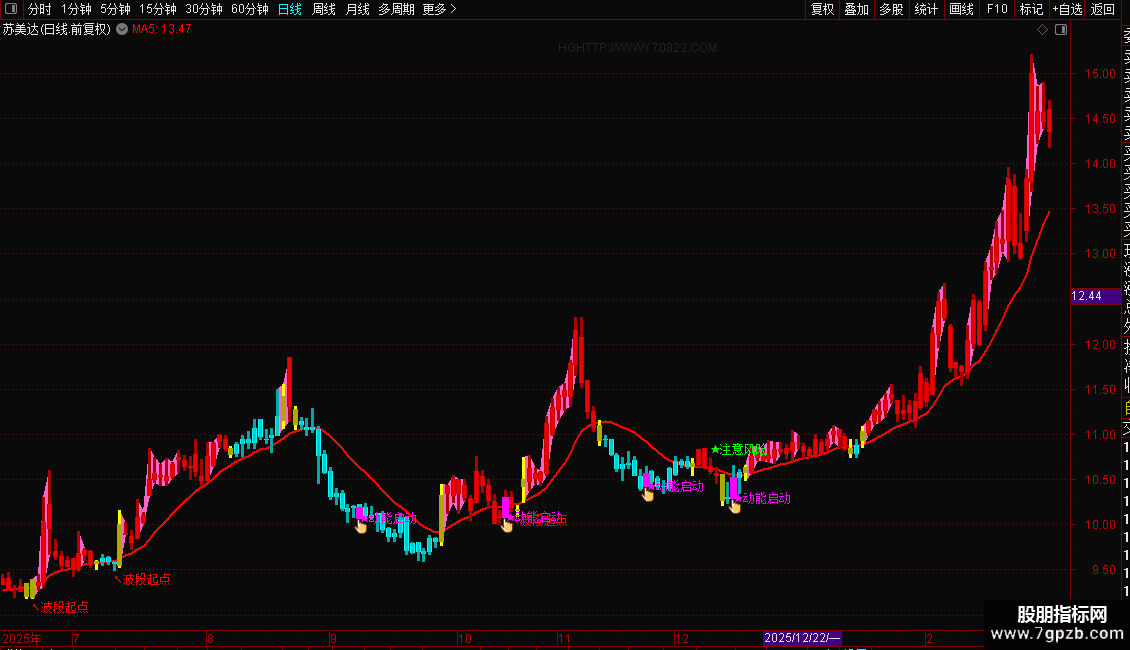
Task: Click the 标记 mark button
Action: (x=1031, y=9)
